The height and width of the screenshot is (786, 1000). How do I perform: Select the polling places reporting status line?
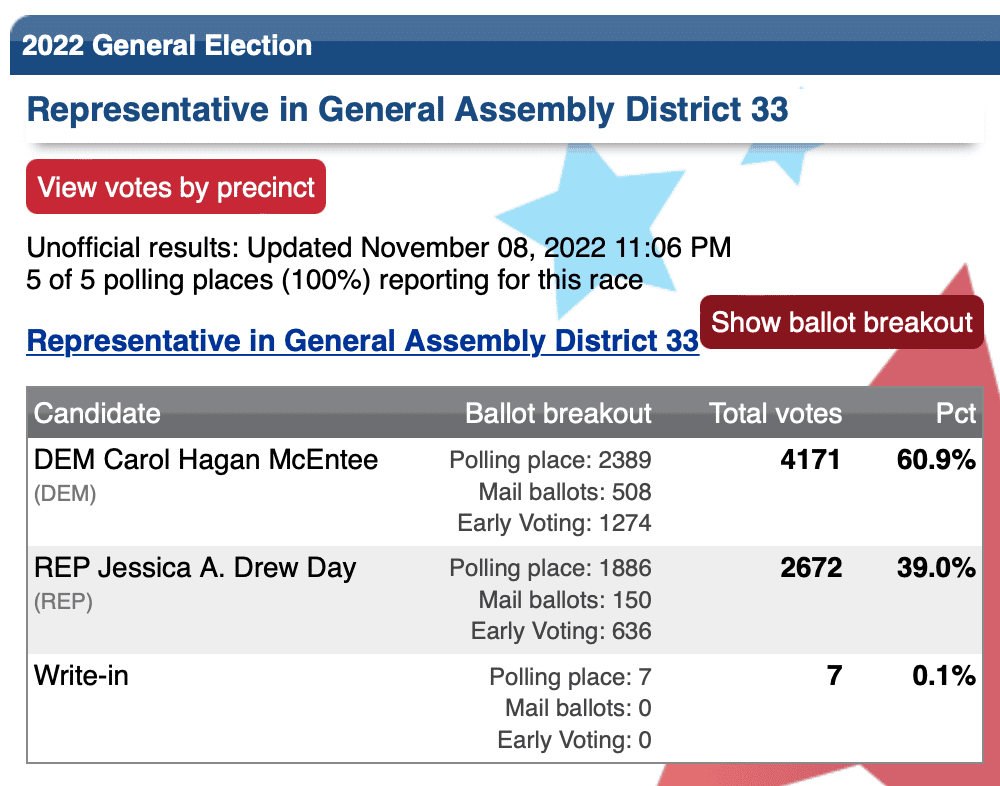pyautogui.click(x=335, y=280)
